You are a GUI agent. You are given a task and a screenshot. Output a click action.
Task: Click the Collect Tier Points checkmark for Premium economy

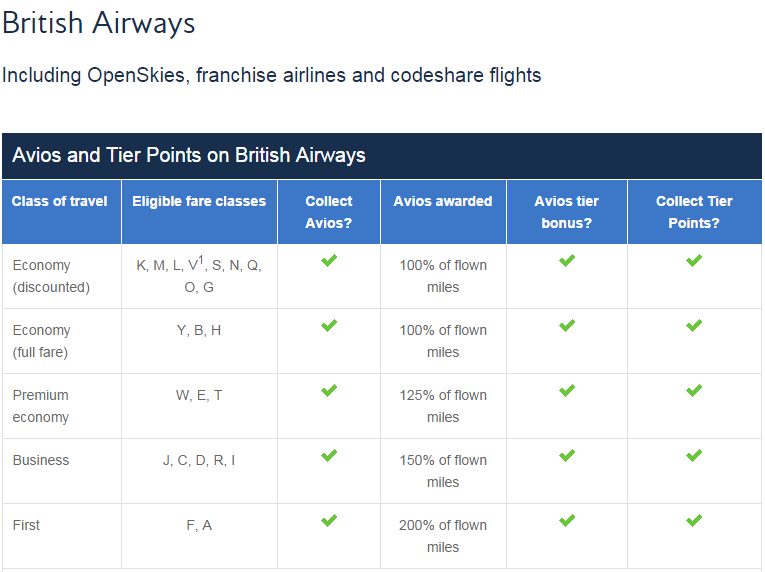694,390
